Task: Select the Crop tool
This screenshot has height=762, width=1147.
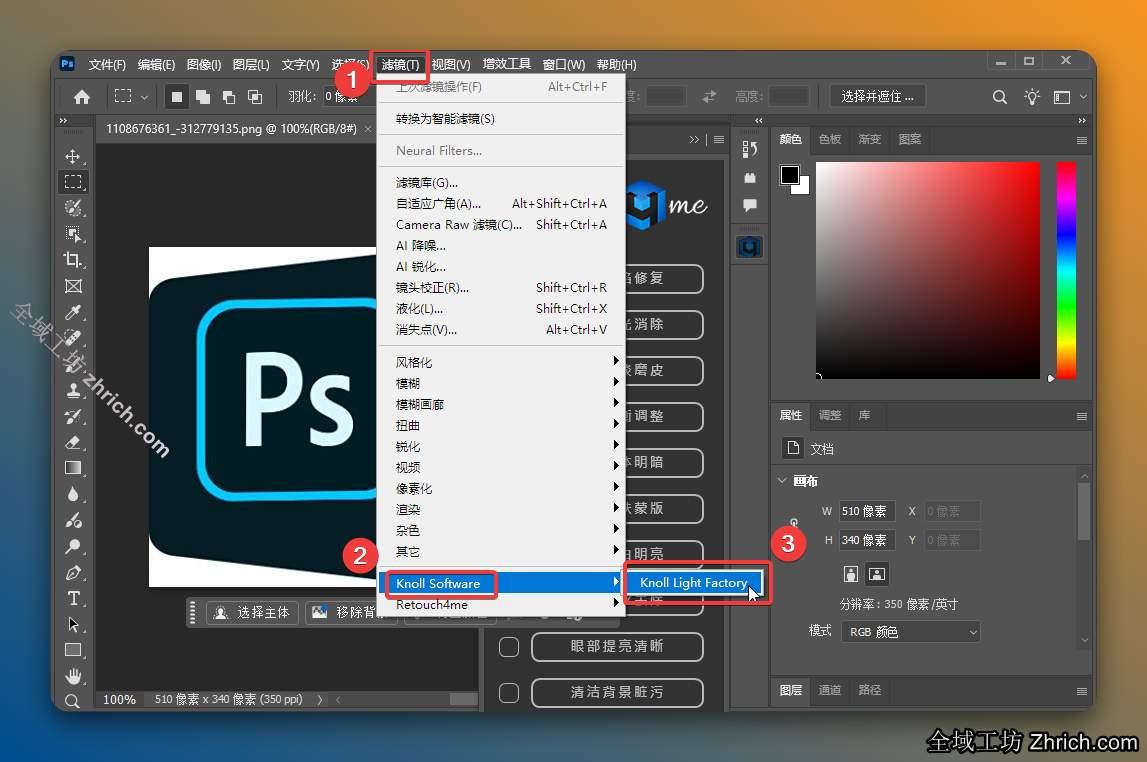Action: tap(72, 260)
